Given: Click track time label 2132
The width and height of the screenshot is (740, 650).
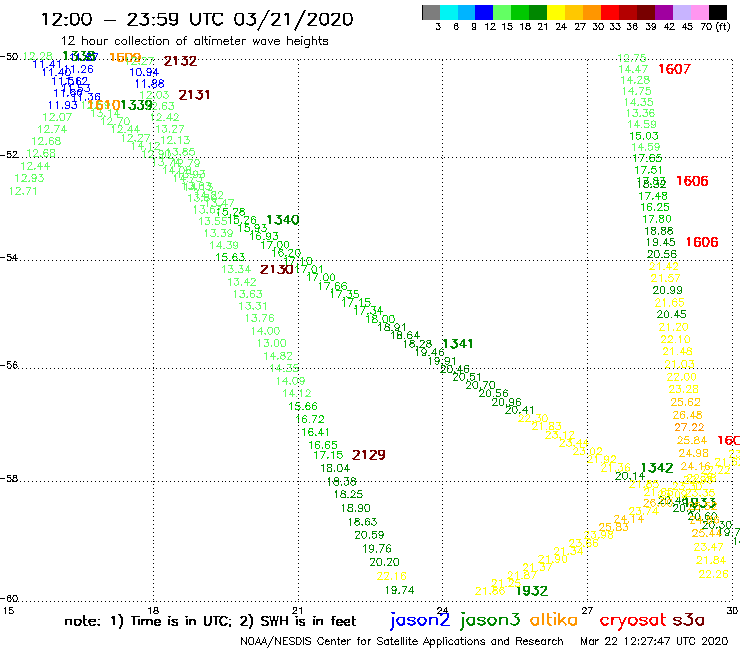Looking at the screenshot, I should pyautogui.click(x=180, y=61).
